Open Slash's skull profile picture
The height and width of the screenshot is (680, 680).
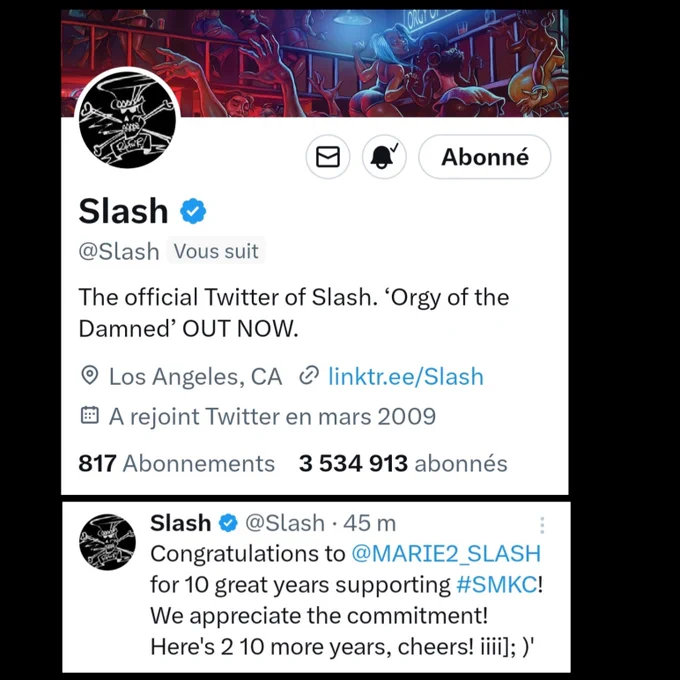128,120
